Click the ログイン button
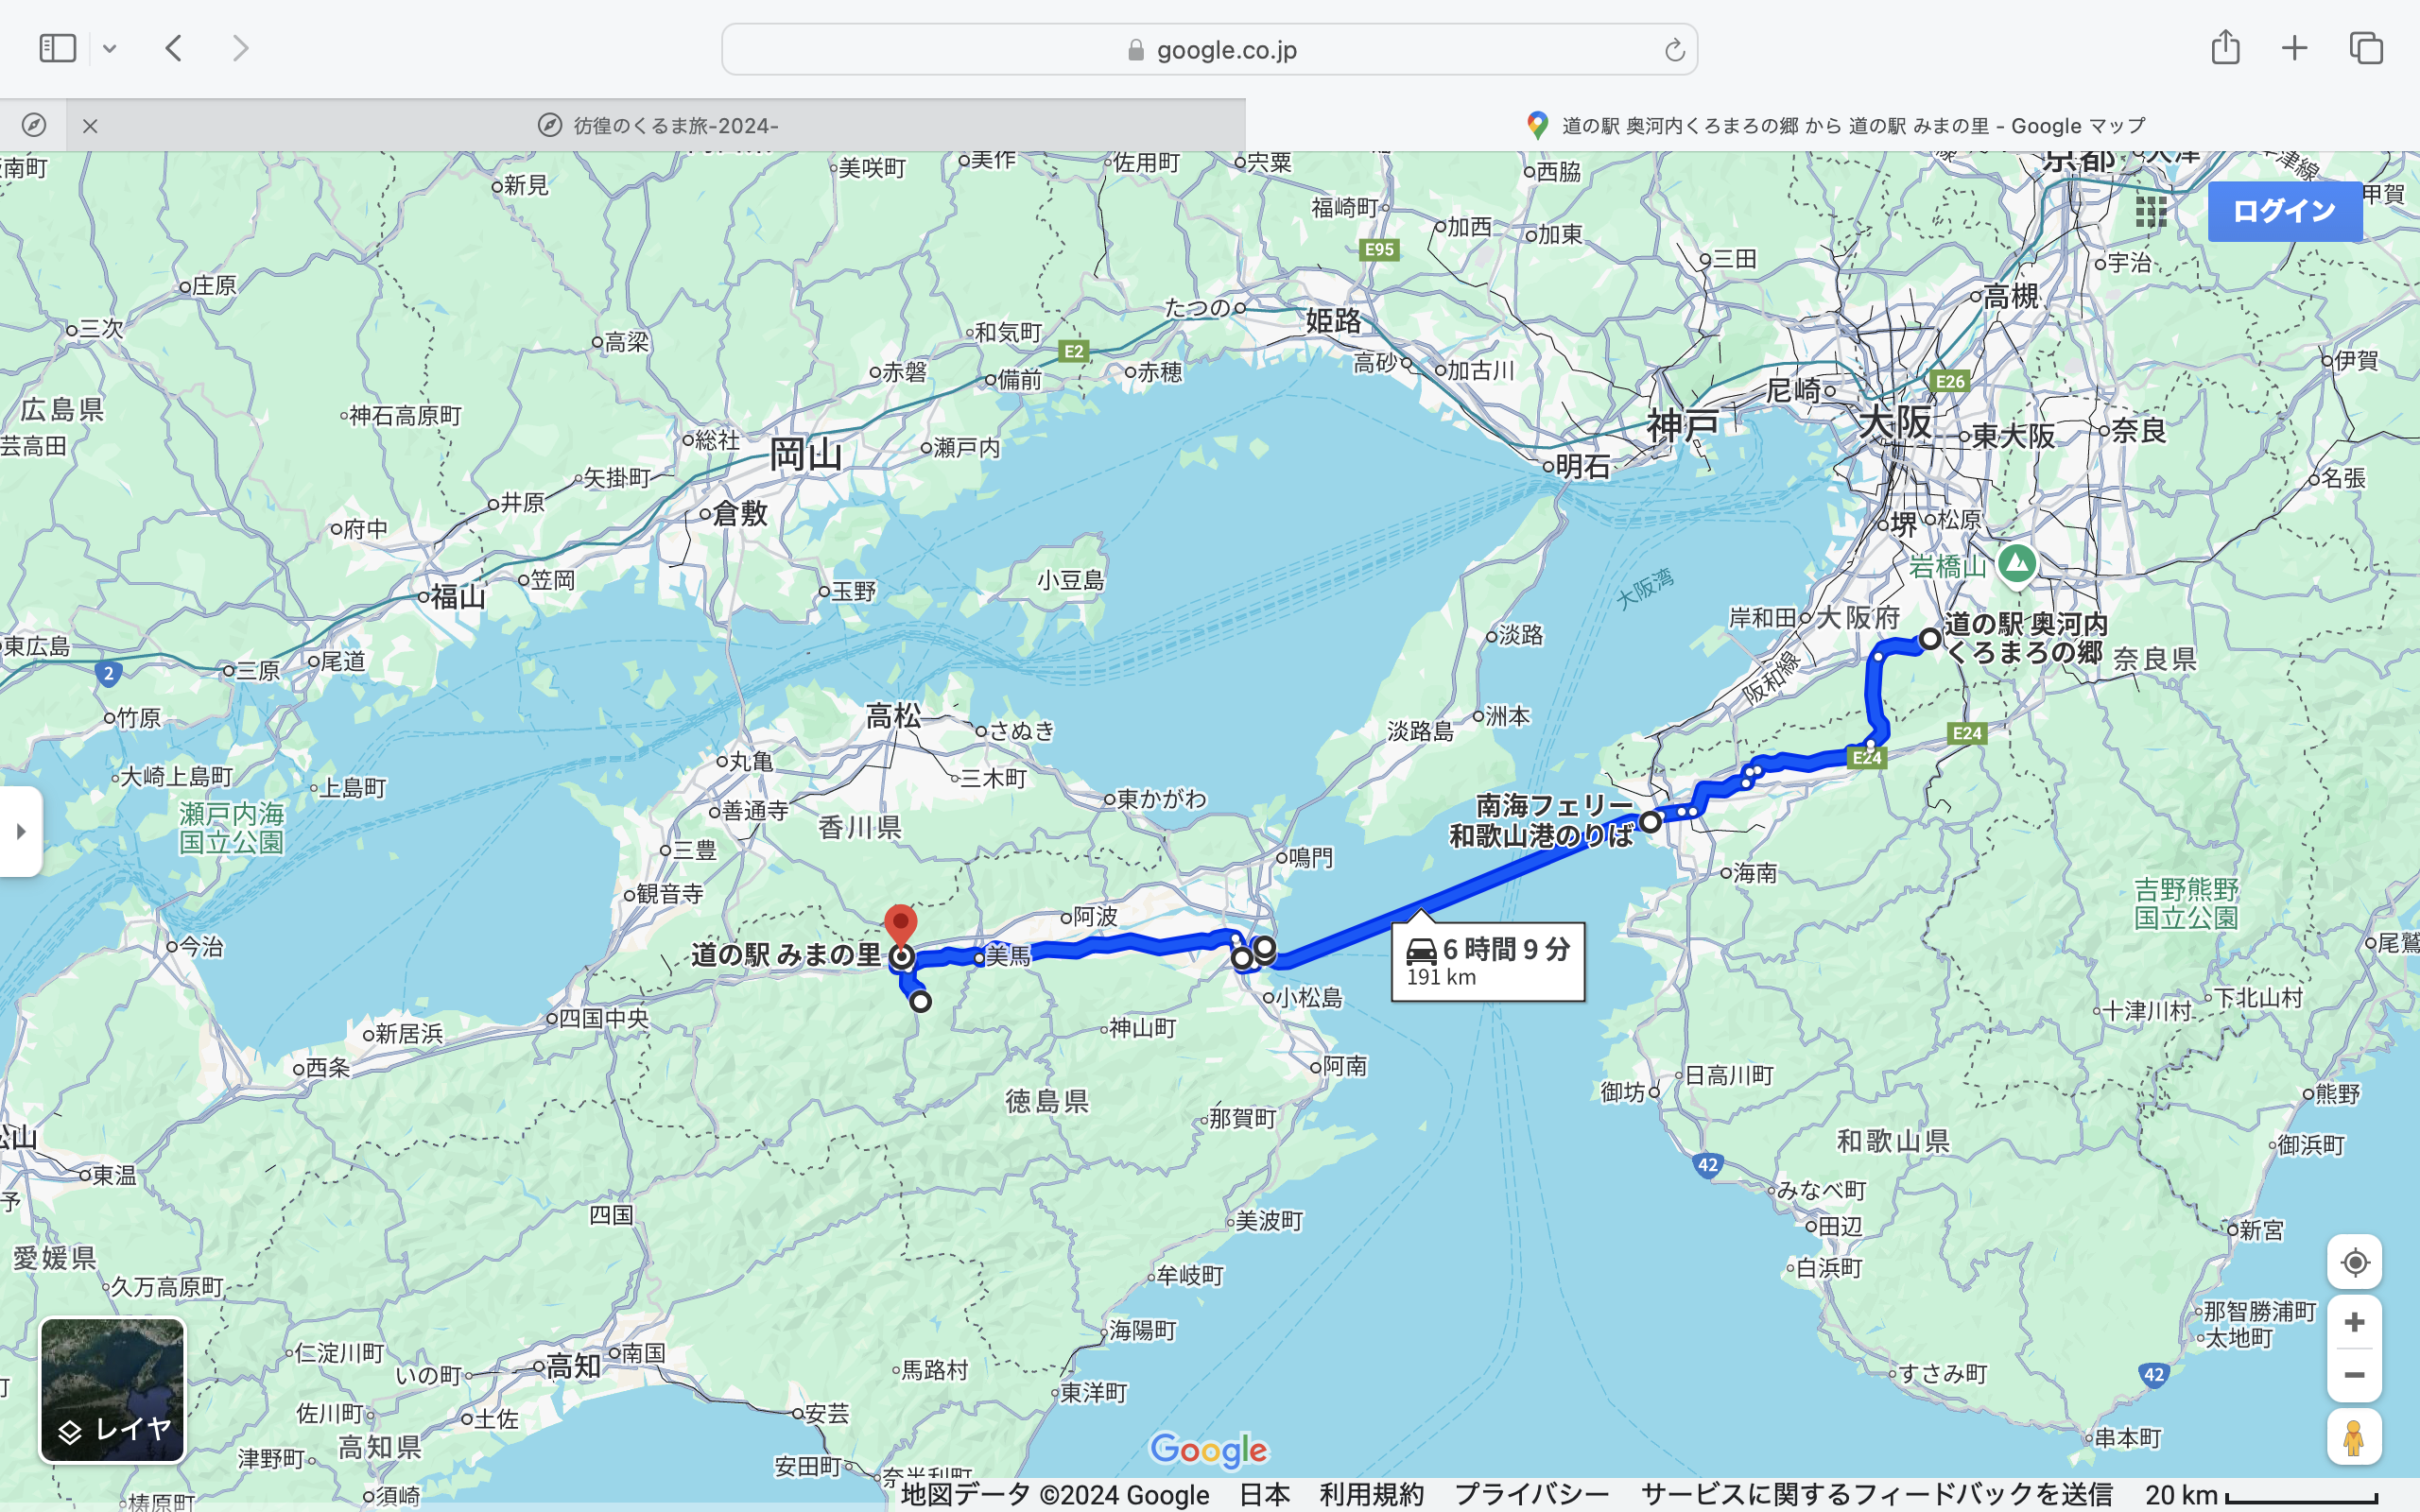Screen dimensions: 2420x1512 pos(2284,211)
